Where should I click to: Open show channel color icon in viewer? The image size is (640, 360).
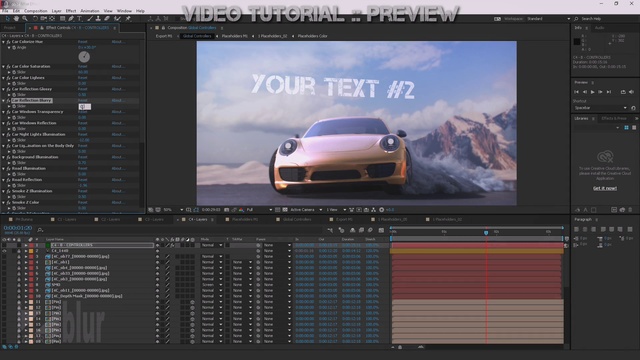coord(241,210)
